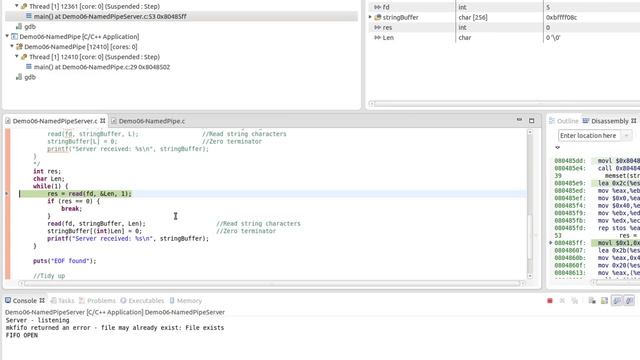Close the Console view tab X

(x=42, y=300)
